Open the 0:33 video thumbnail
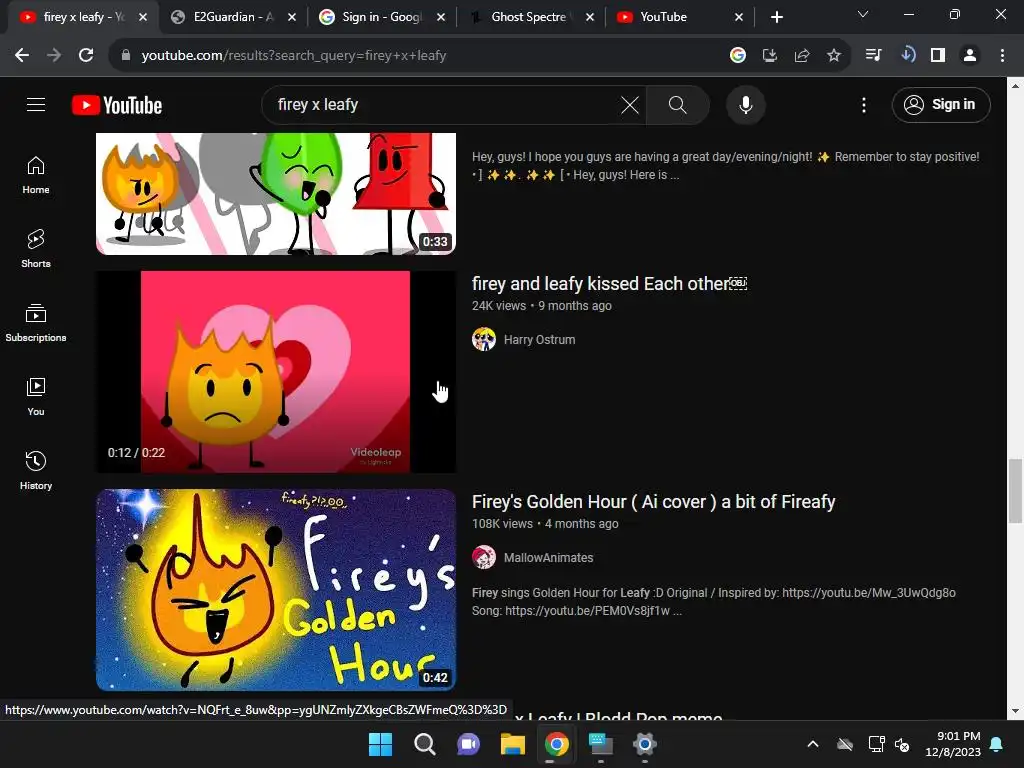The height and width of the screenshot is (768, 1024). [x=276, y=193]
